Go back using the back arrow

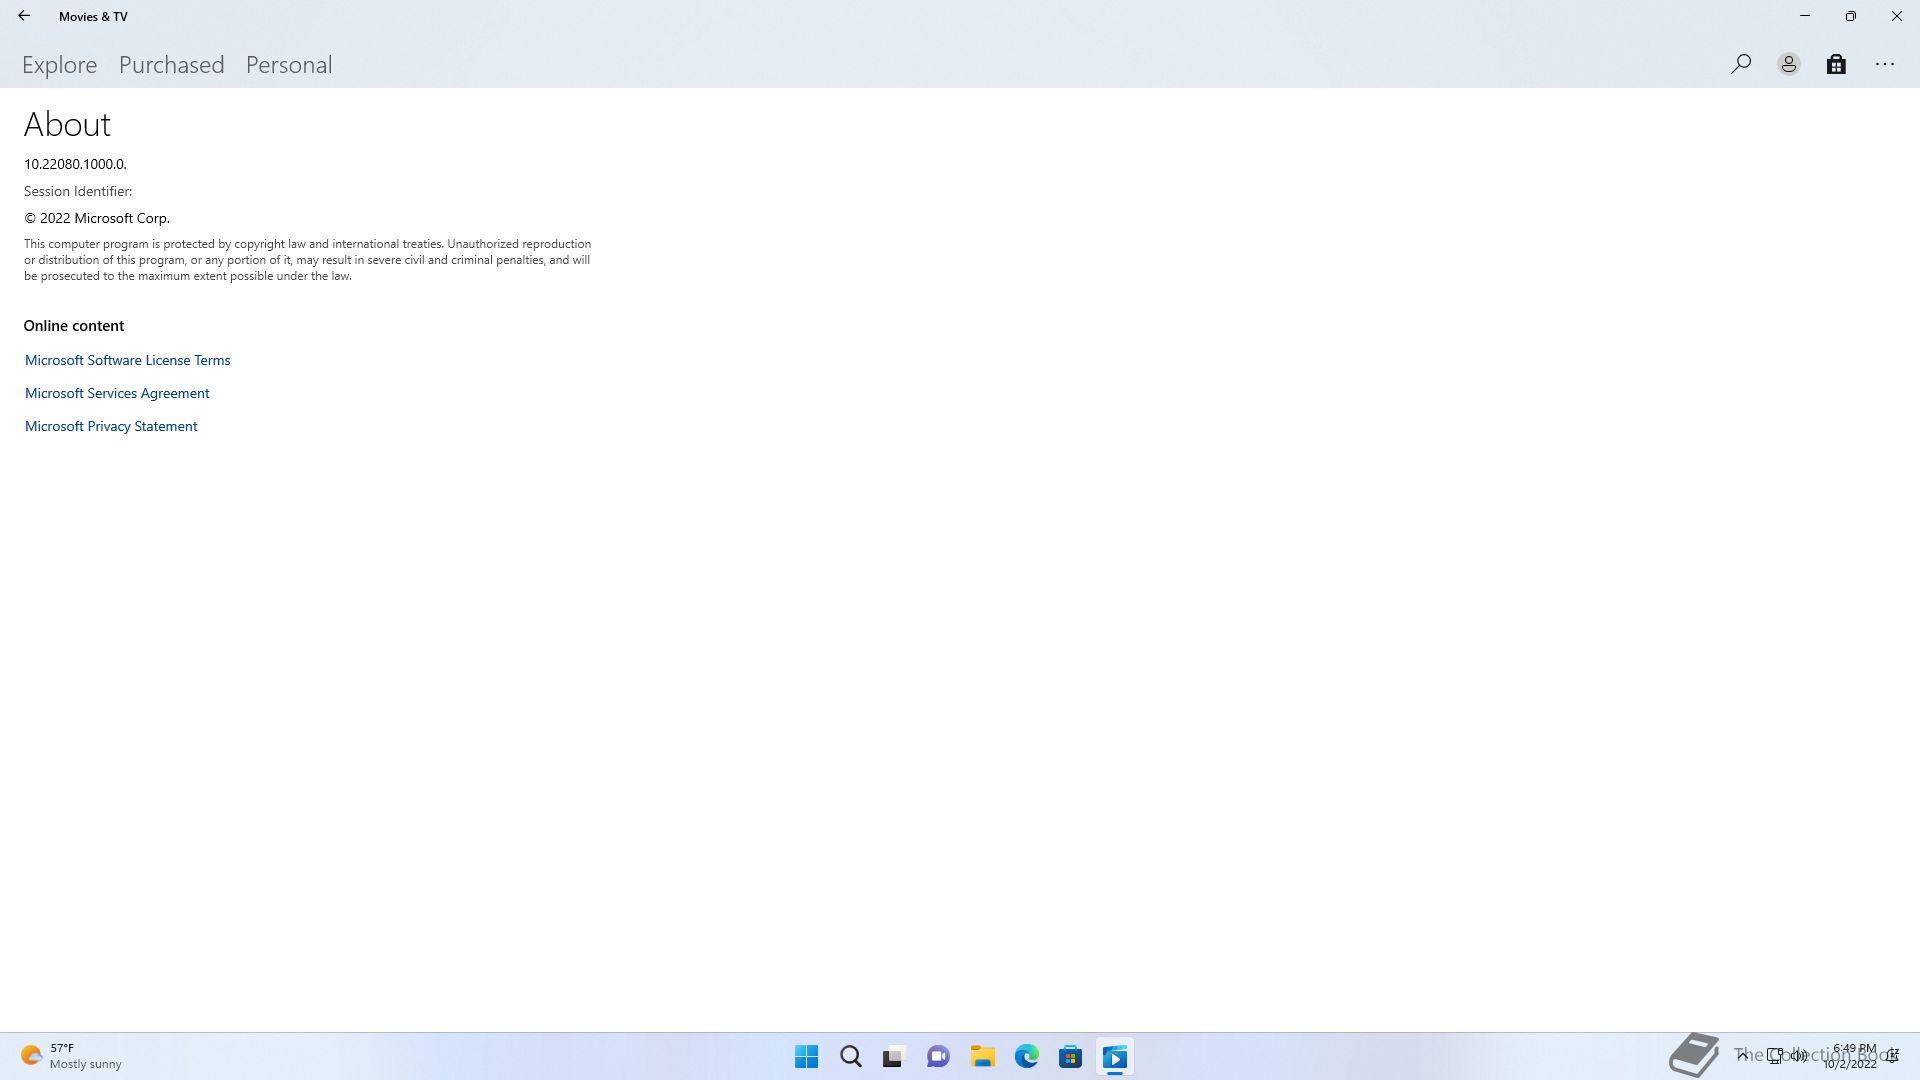click(x=24, y=16)
